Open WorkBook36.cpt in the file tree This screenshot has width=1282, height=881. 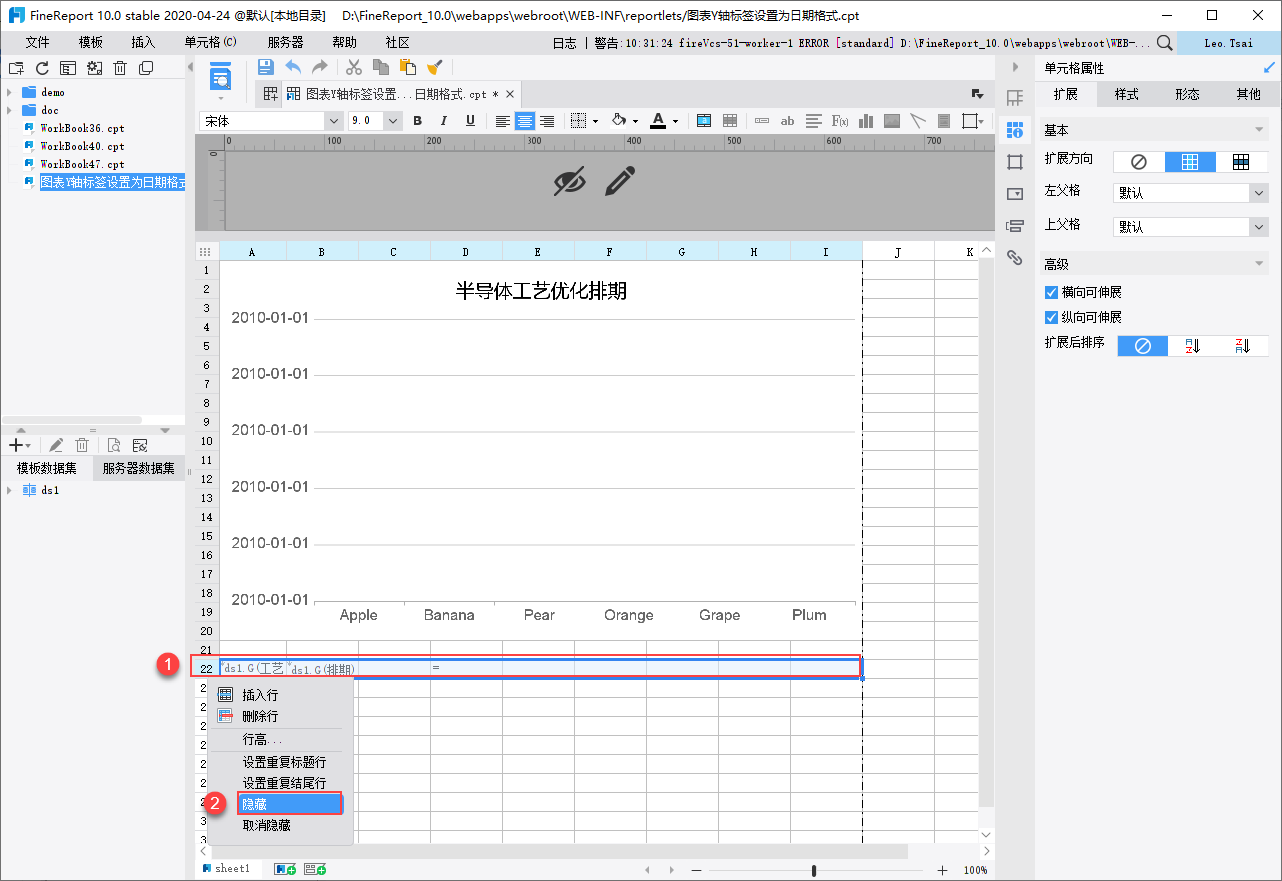coord(82,128)
